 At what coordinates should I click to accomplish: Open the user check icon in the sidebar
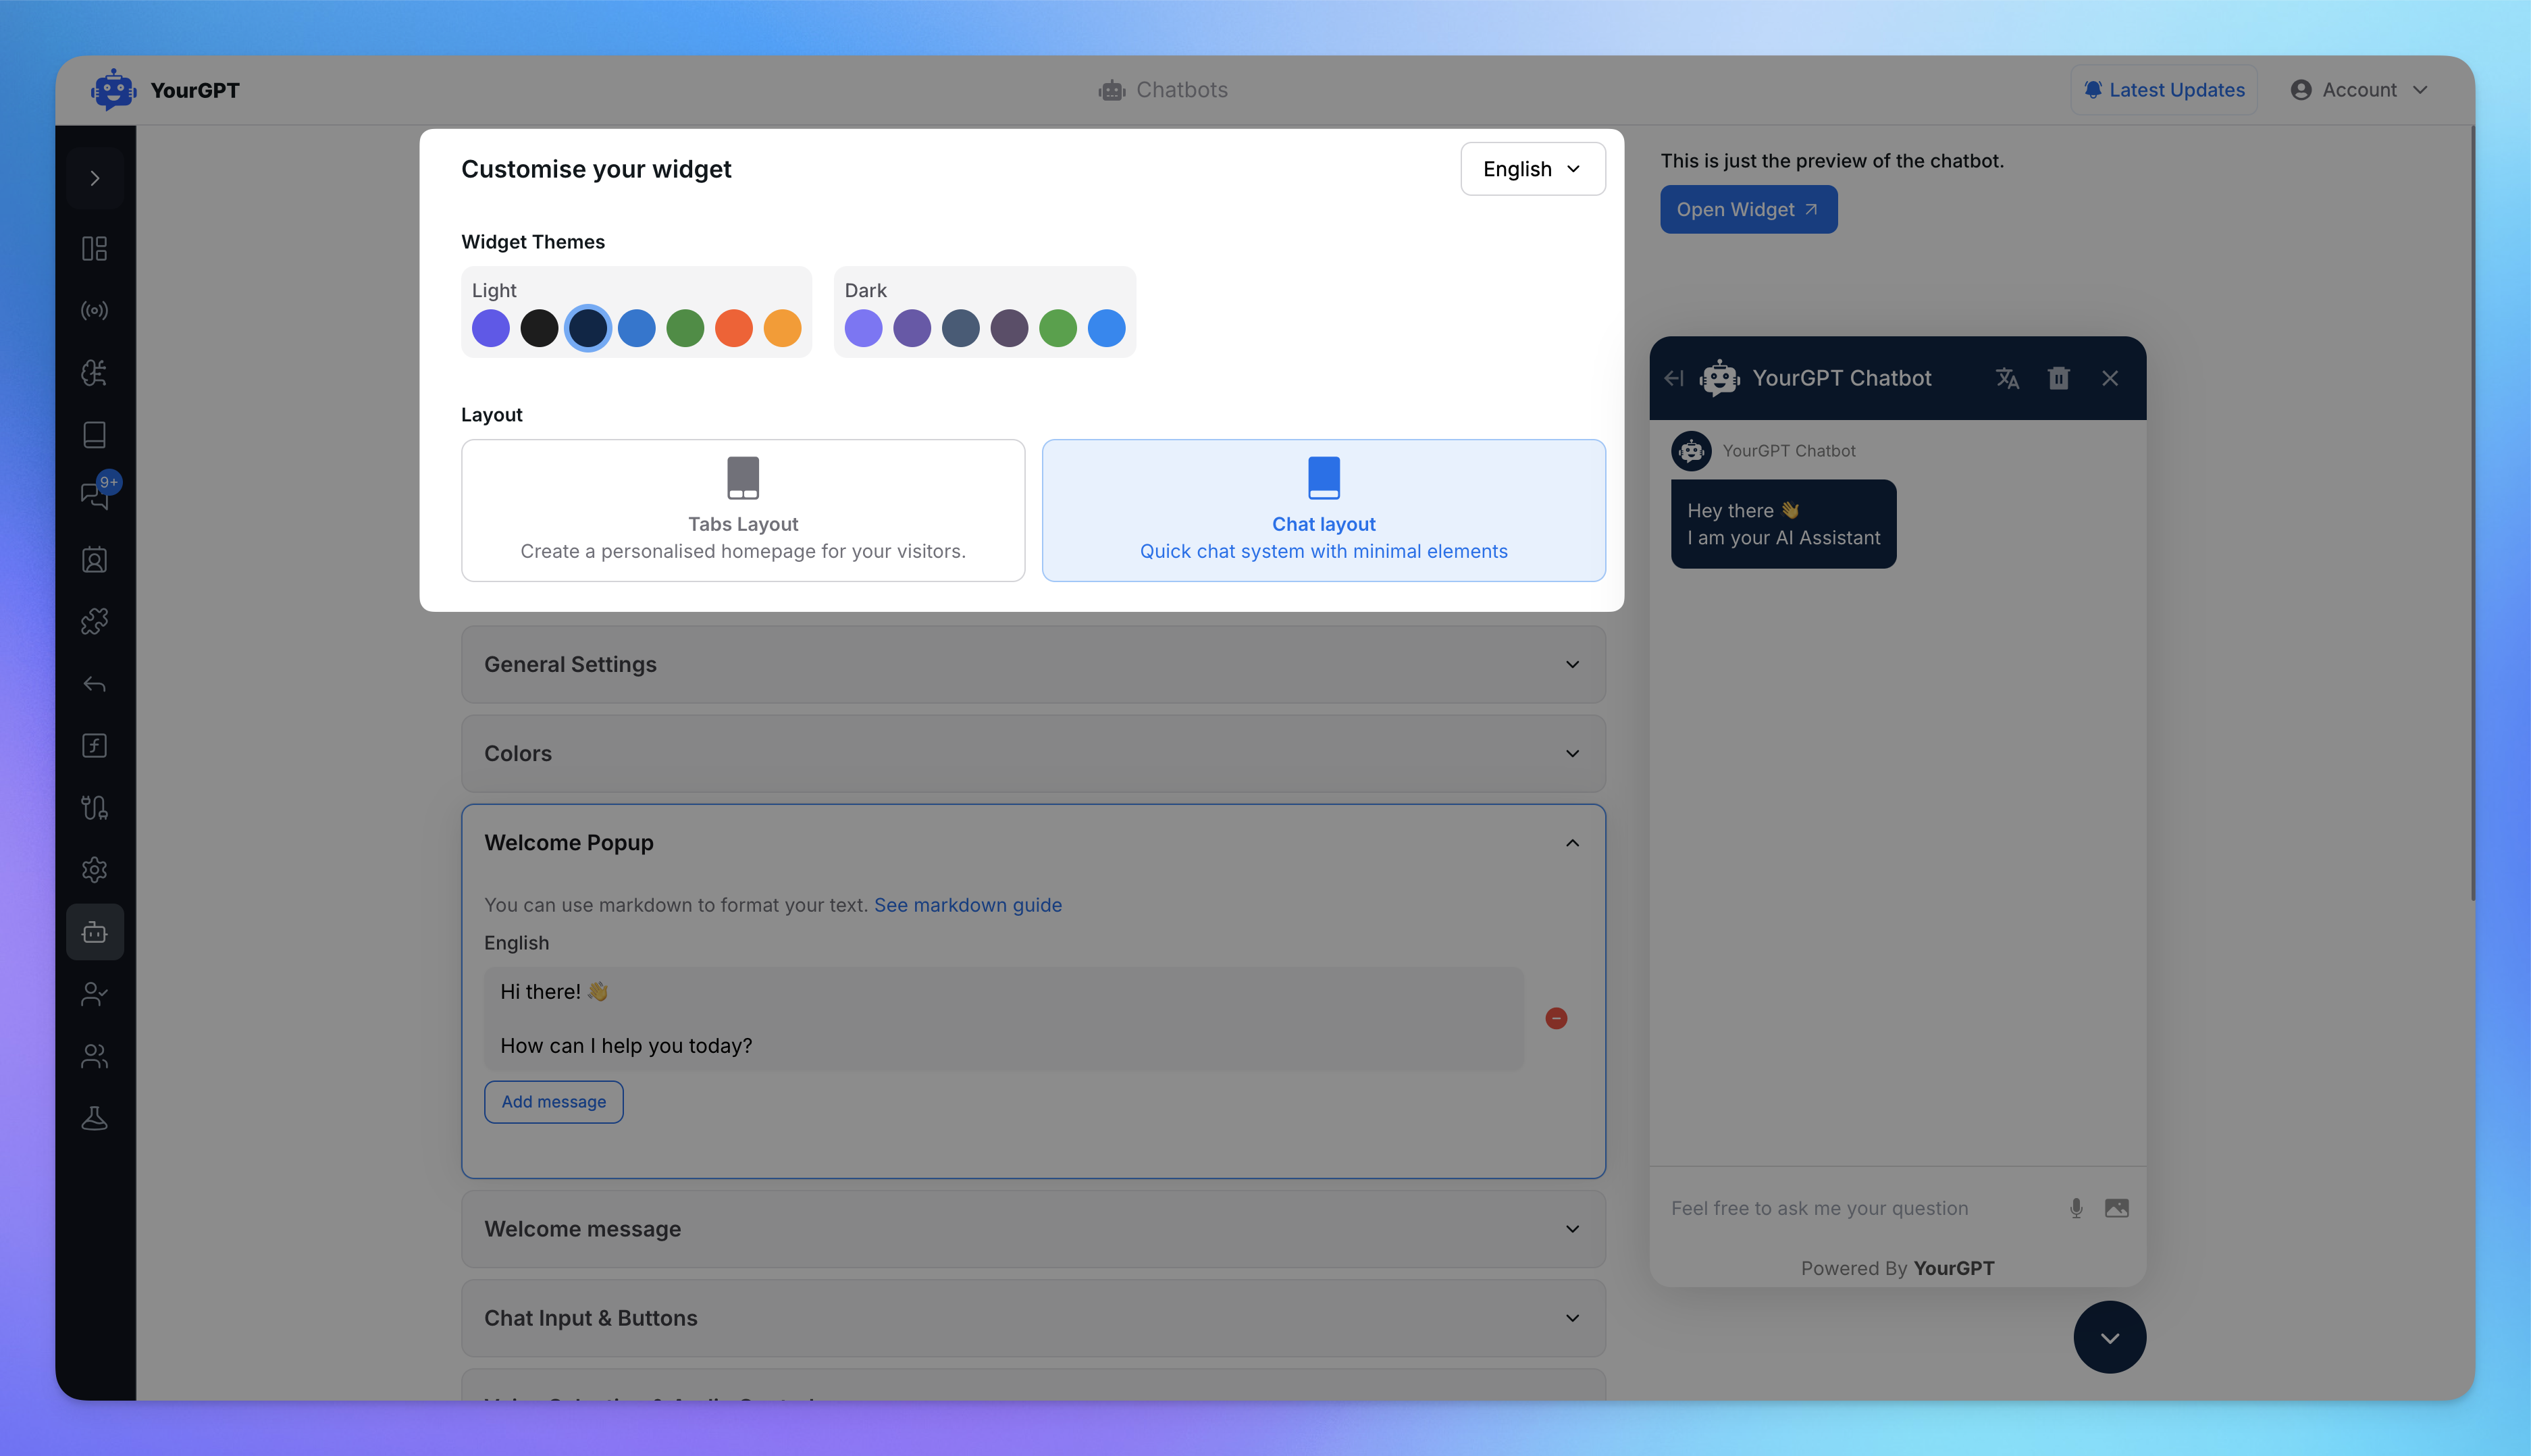[x=95, y=994]
